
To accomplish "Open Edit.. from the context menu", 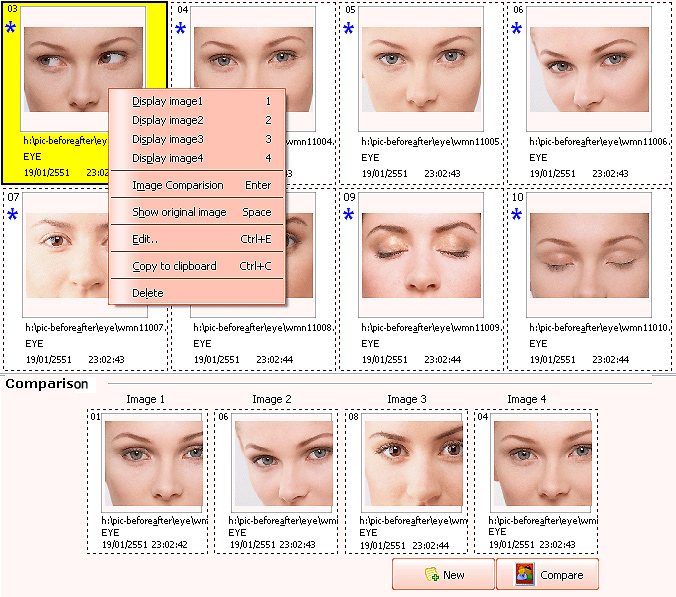I will coord(197,239).
